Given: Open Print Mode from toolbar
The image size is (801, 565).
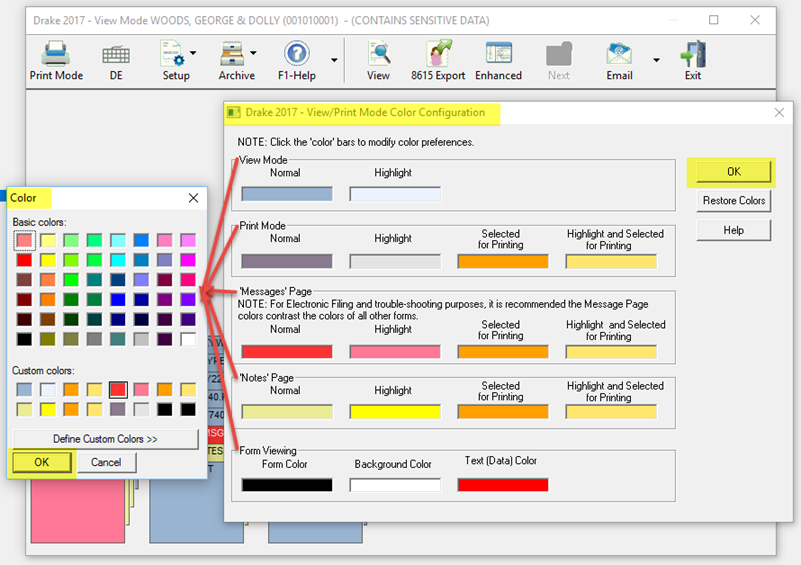Looking at the screenshot, I should click(x=56, y=61).
